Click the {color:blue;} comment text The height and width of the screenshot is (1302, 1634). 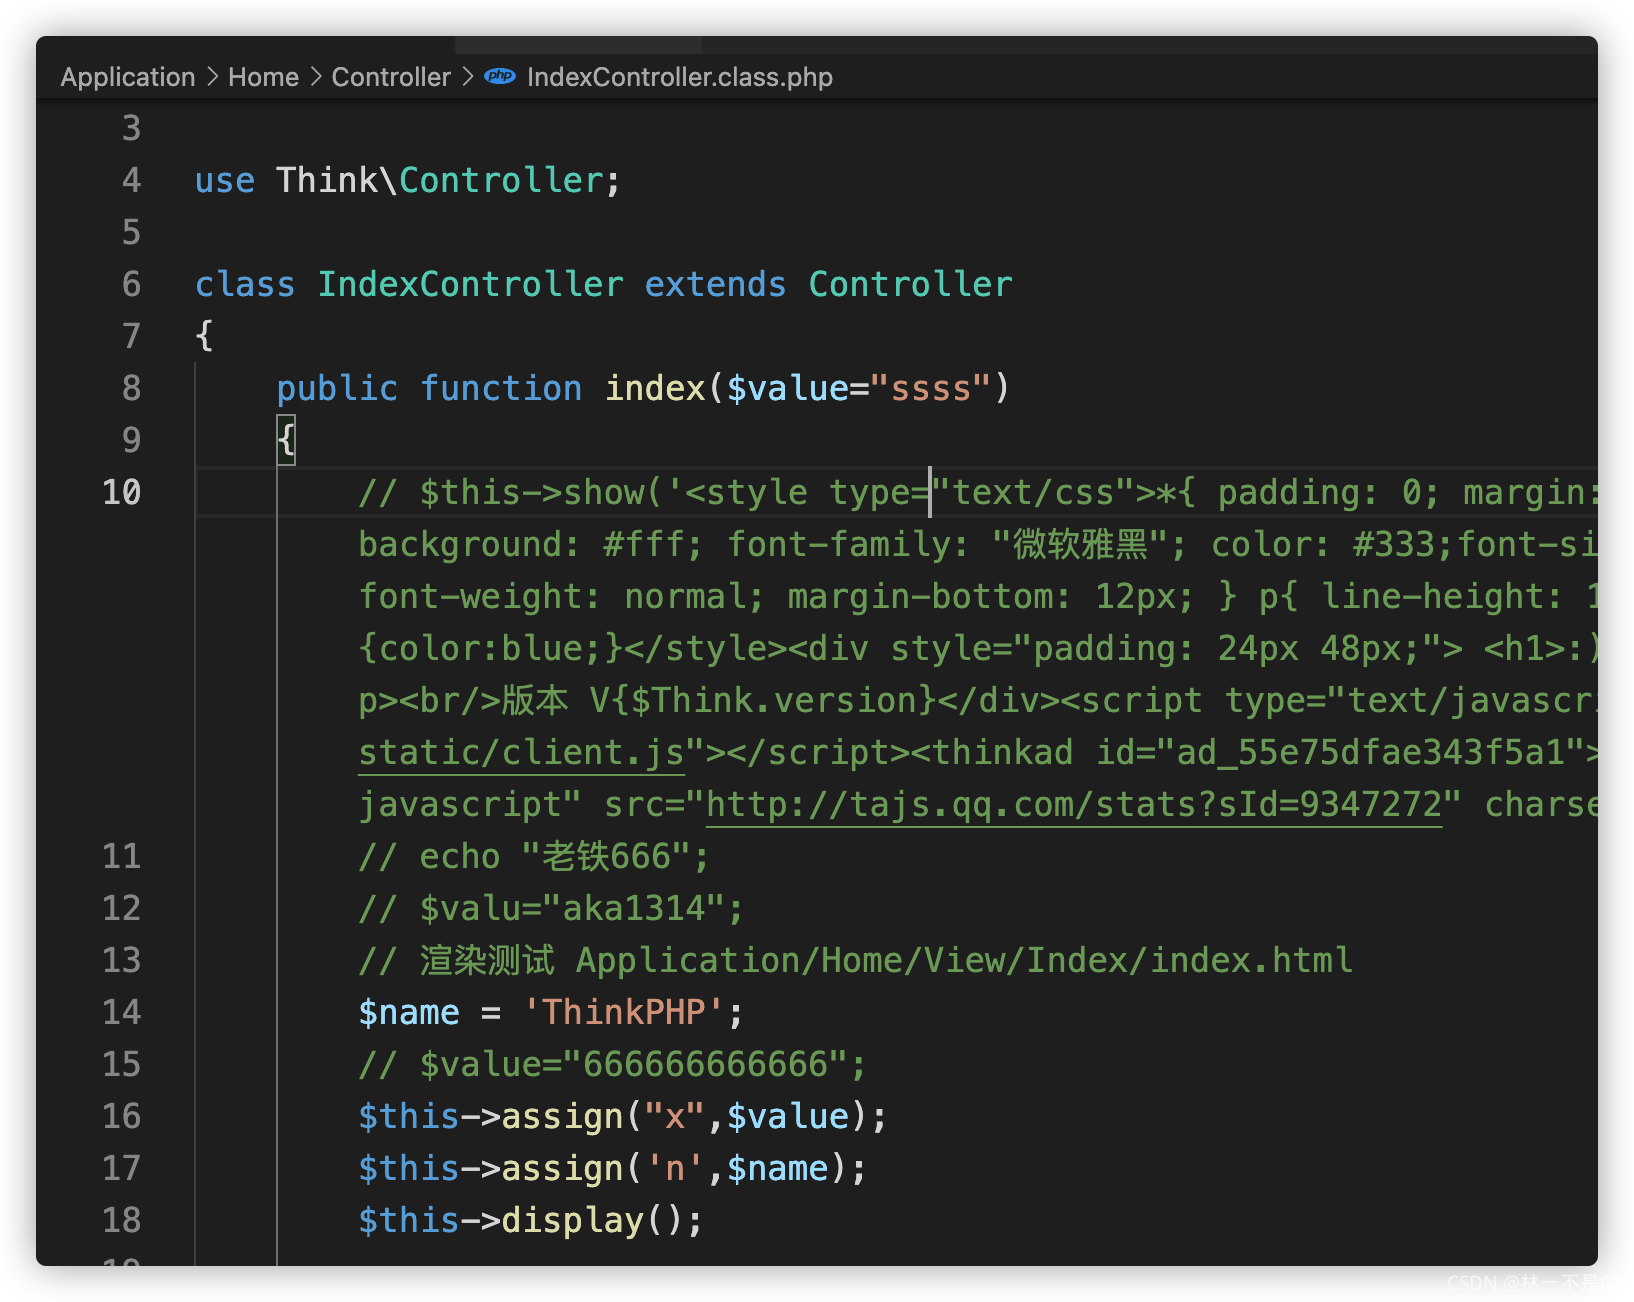(491, 649)
